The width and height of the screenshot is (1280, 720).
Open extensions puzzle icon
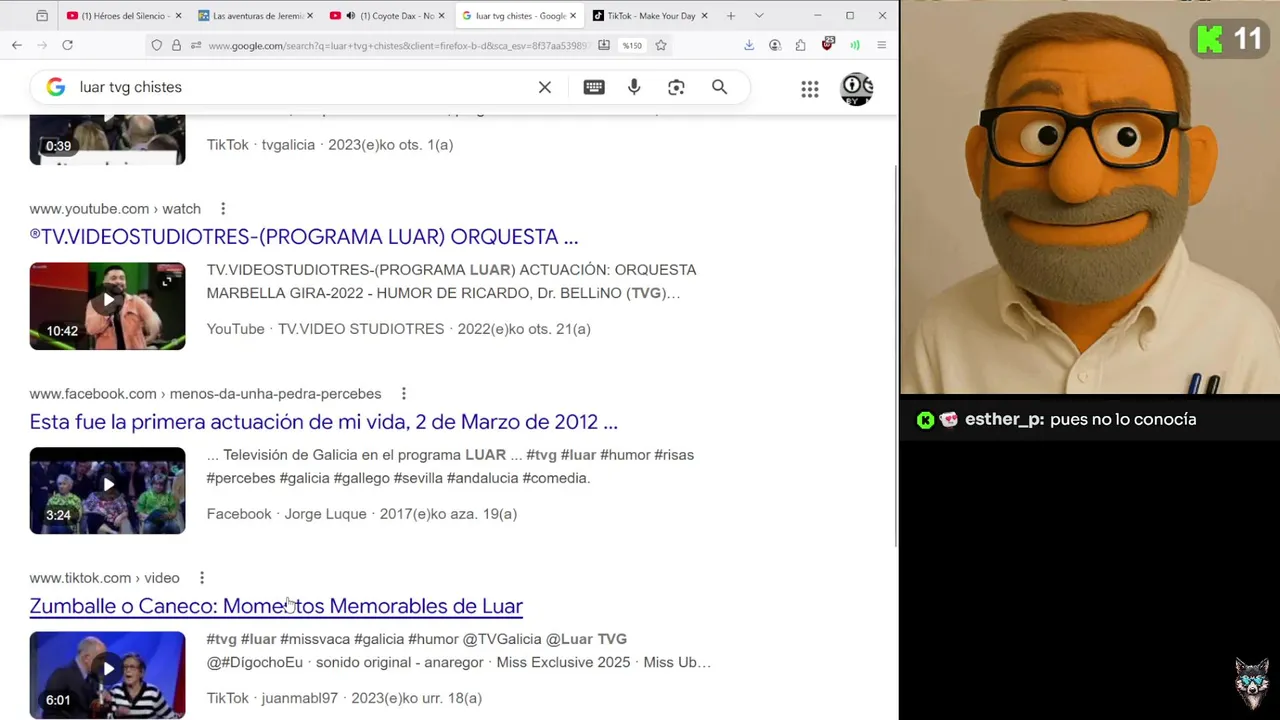(x=801, y=45)
